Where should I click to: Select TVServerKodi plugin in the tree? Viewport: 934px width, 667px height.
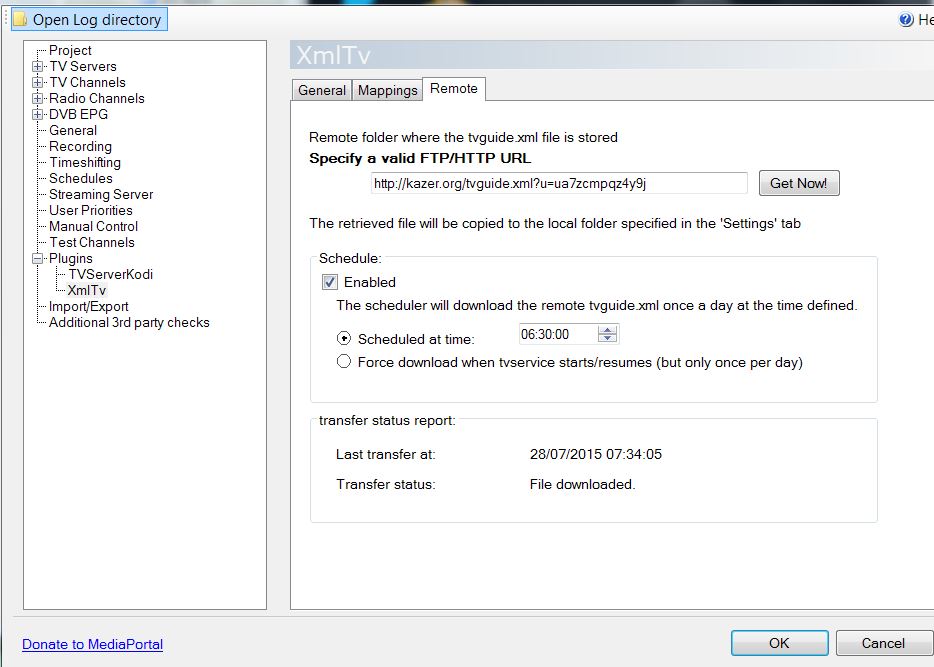tap(110, 274)
